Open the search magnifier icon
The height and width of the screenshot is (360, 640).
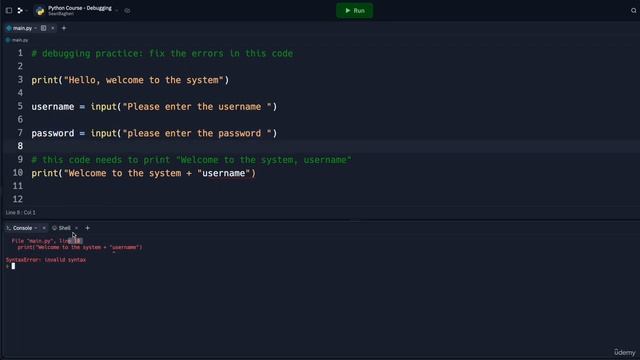(x=633, y=11)
